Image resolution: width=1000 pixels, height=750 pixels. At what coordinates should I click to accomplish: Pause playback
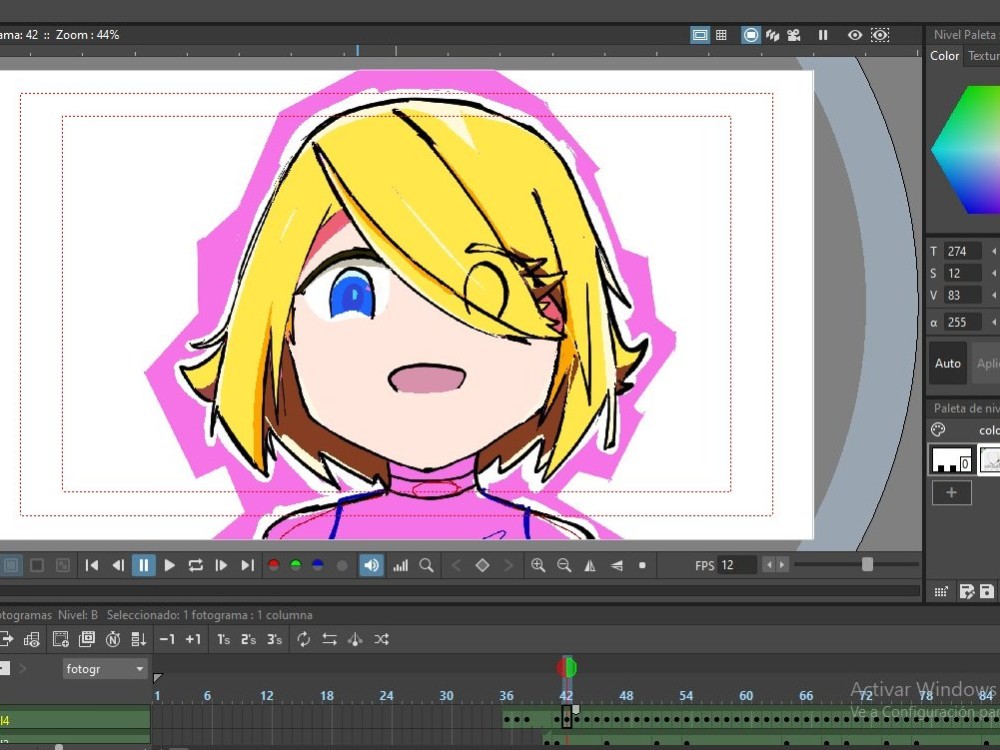pyautogui.click(x=143, y=566)
